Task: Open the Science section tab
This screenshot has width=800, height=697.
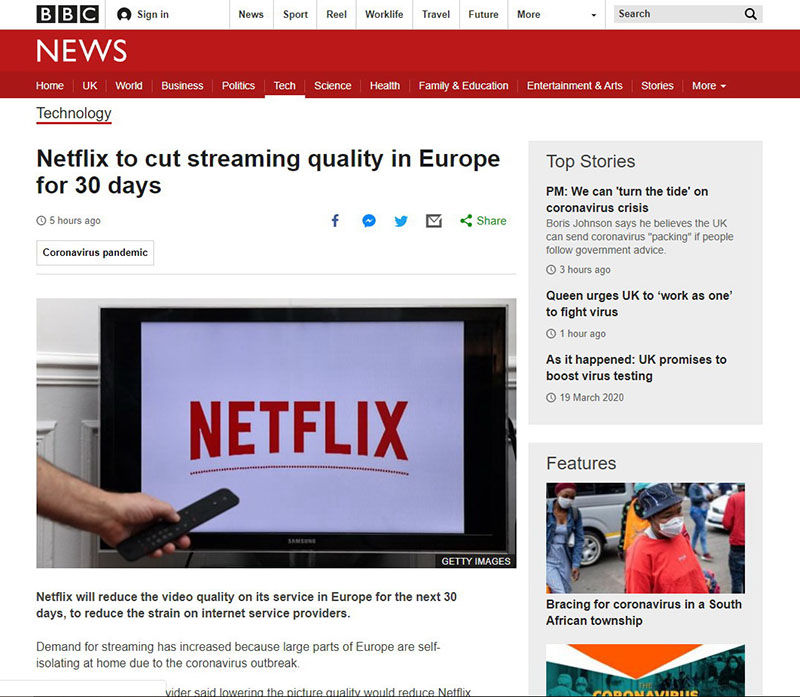Action: [332, 86]
